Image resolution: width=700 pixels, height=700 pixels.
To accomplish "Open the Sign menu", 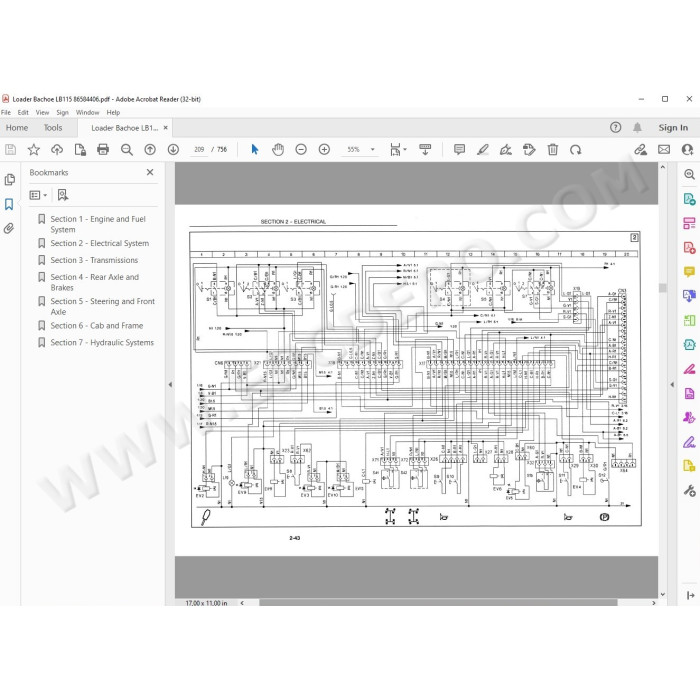I will click(62, 112).
